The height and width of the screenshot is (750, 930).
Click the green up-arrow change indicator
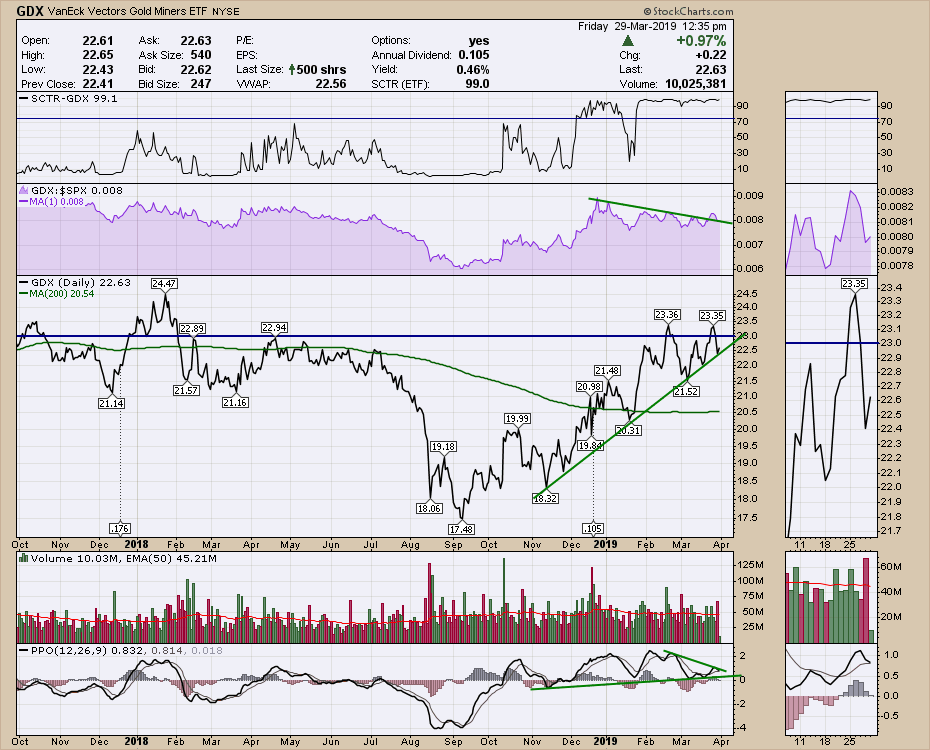click(x=628, y=41)
